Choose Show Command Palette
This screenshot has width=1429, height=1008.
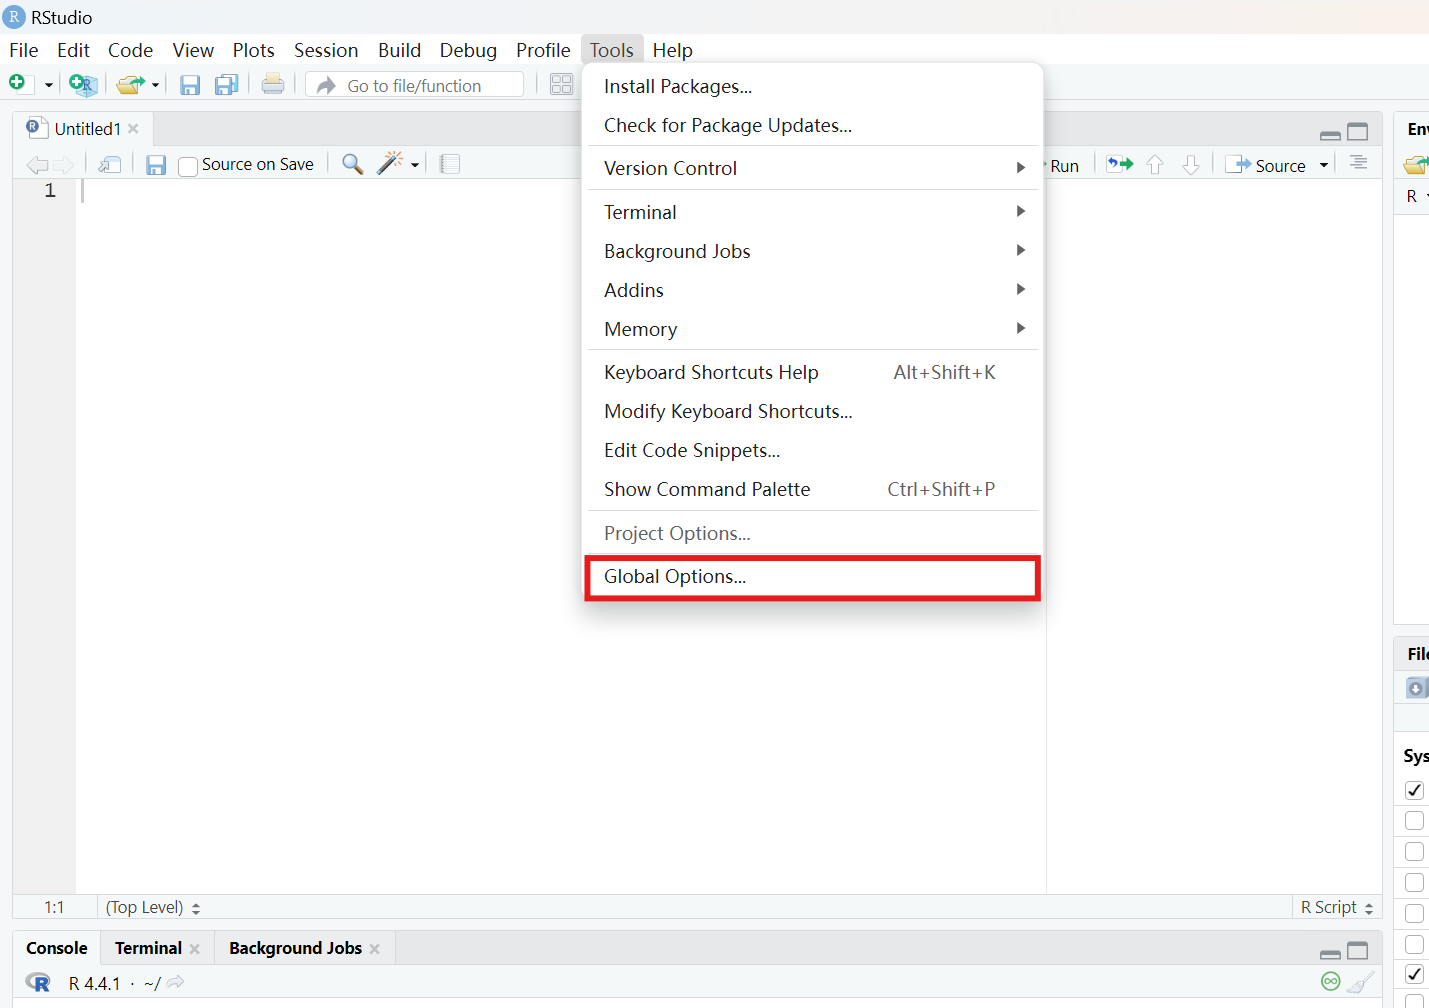[813, 490]
